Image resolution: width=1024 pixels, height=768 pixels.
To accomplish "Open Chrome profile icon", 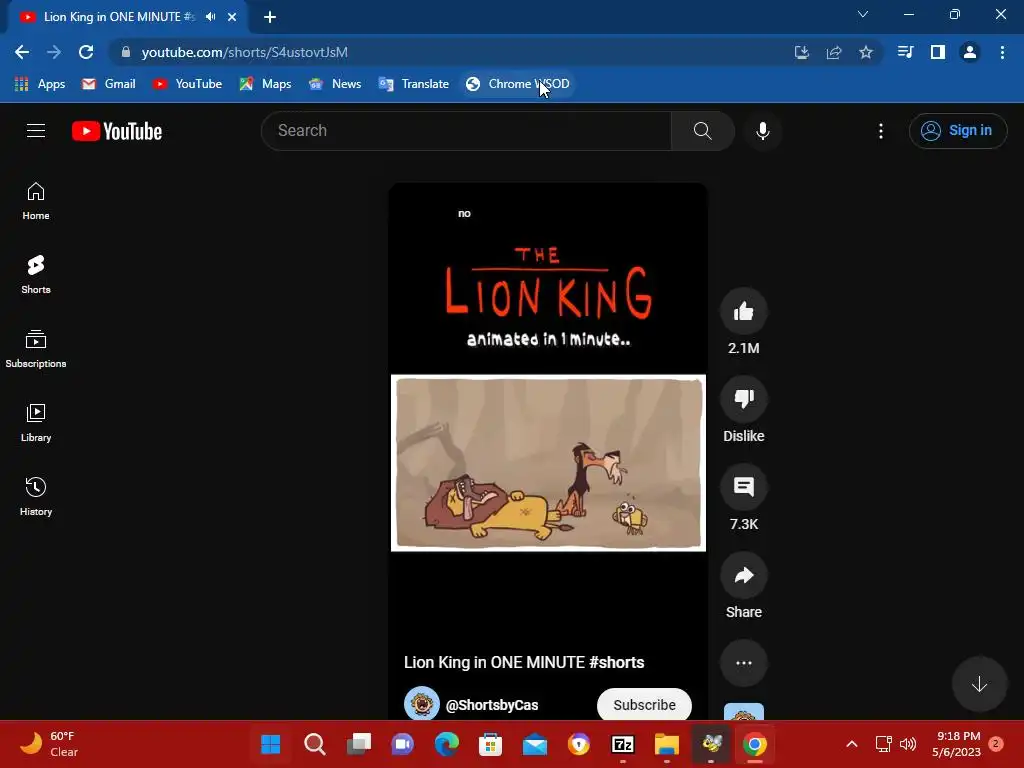I will point(970,52).
